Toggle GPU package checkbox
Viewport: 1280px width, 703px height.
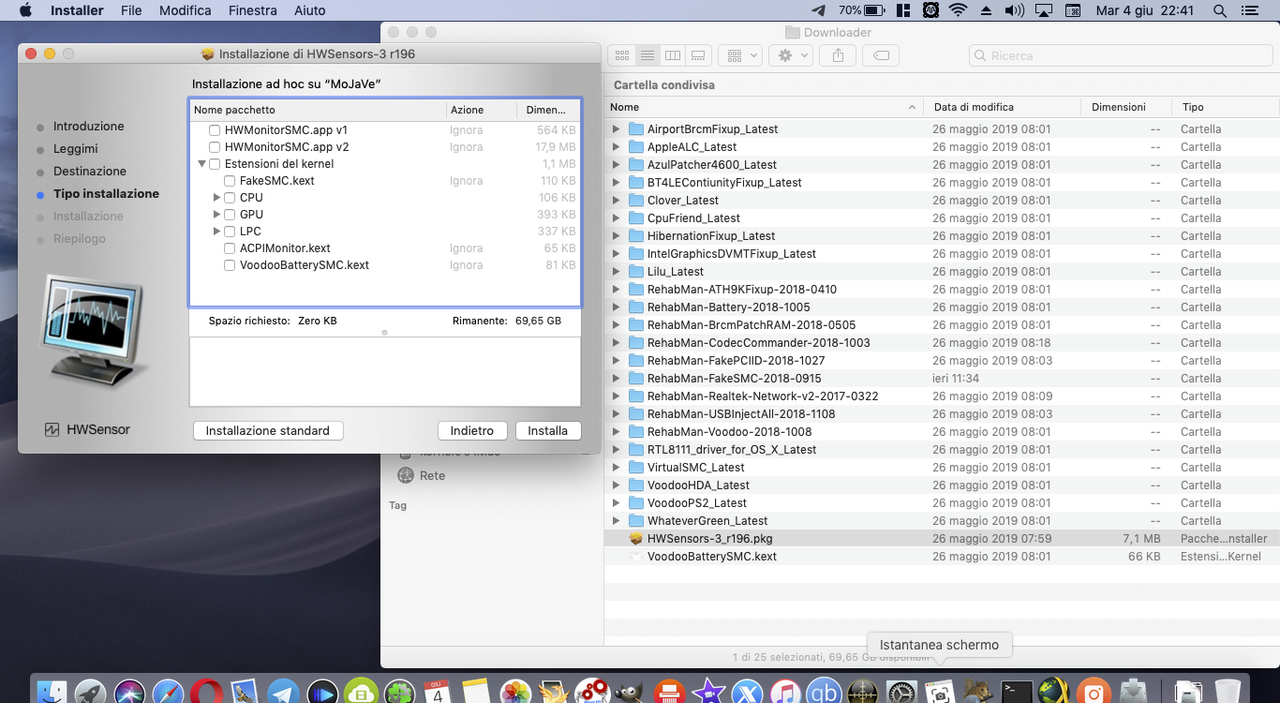point(230,215)
